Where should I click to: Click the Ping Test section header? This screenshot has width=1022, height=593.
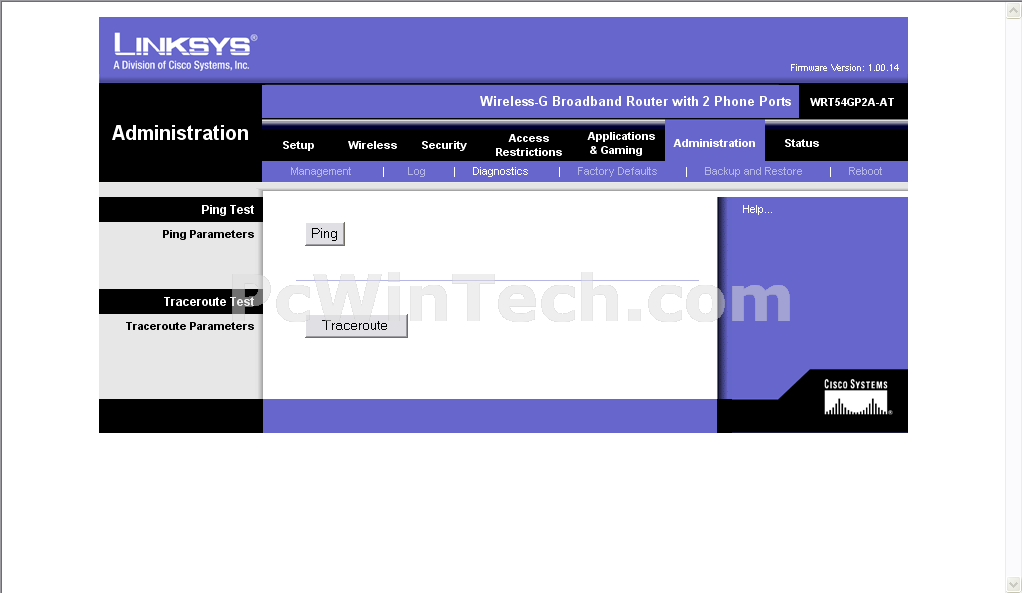[x=227, y=210]
